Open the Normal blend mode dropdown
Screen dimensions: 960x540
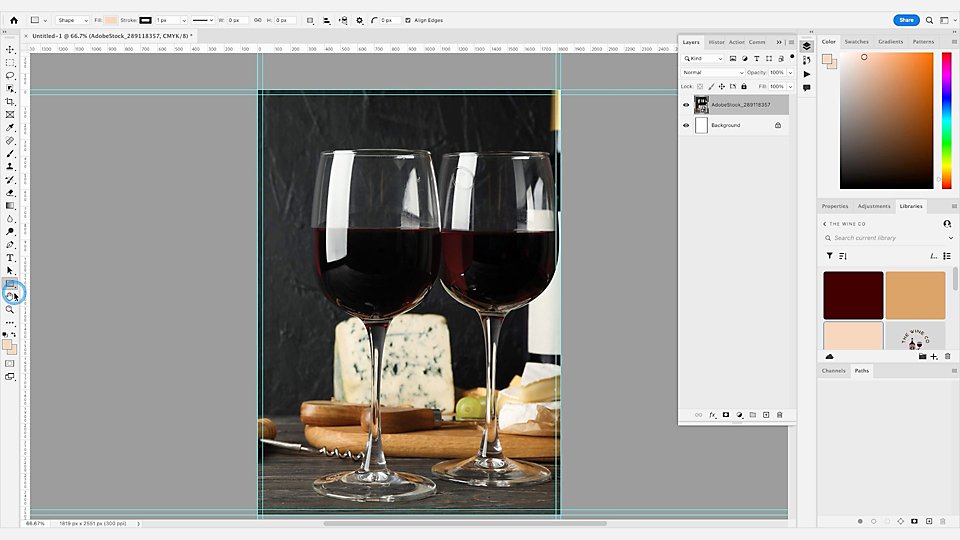point(713,72)
